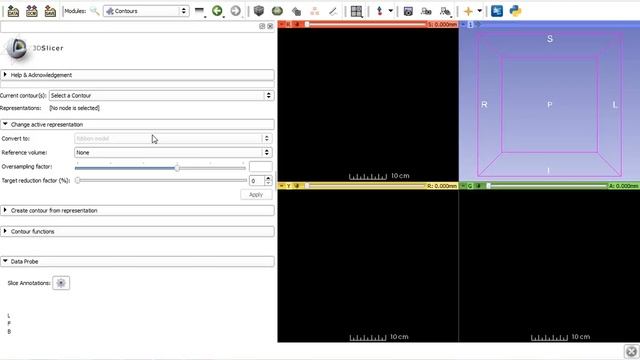Open the view layout selector icon
The width and height of the screenshot is (640, 360).
356,11
